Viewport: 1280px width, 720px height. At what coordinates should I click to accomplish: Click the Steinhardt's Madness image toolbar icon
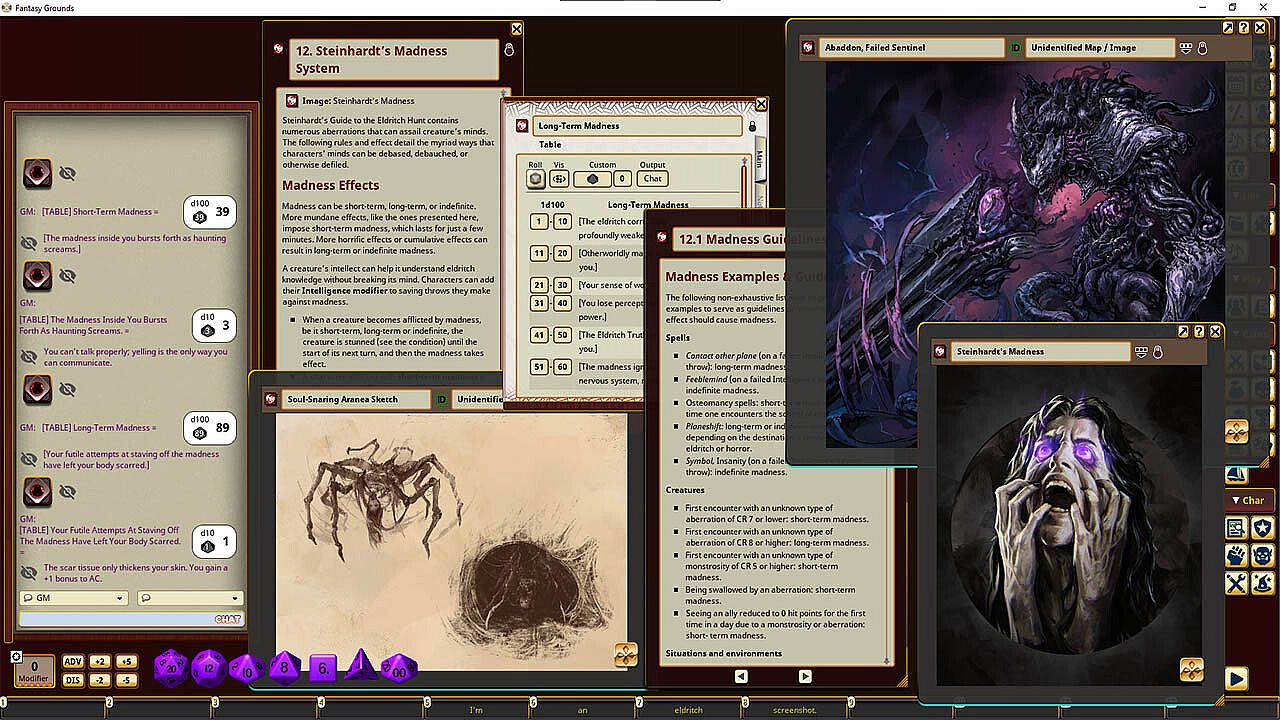1141,352
